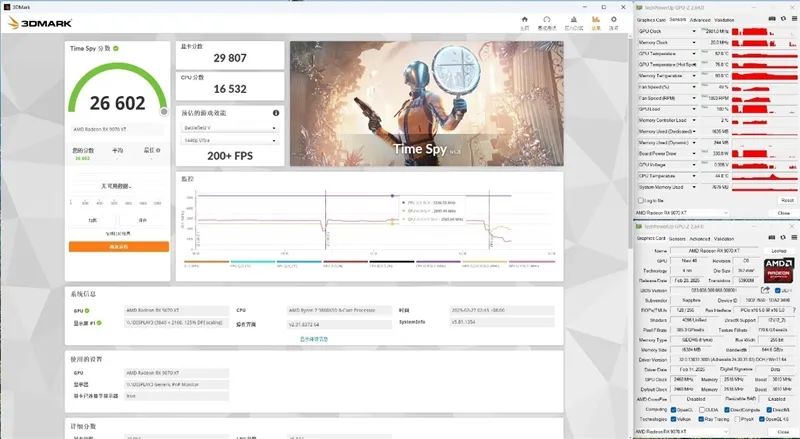This screenshot has width=800, height=439.
Task: Click the orange legend line under monitoring chart
Action: (206, 262)
